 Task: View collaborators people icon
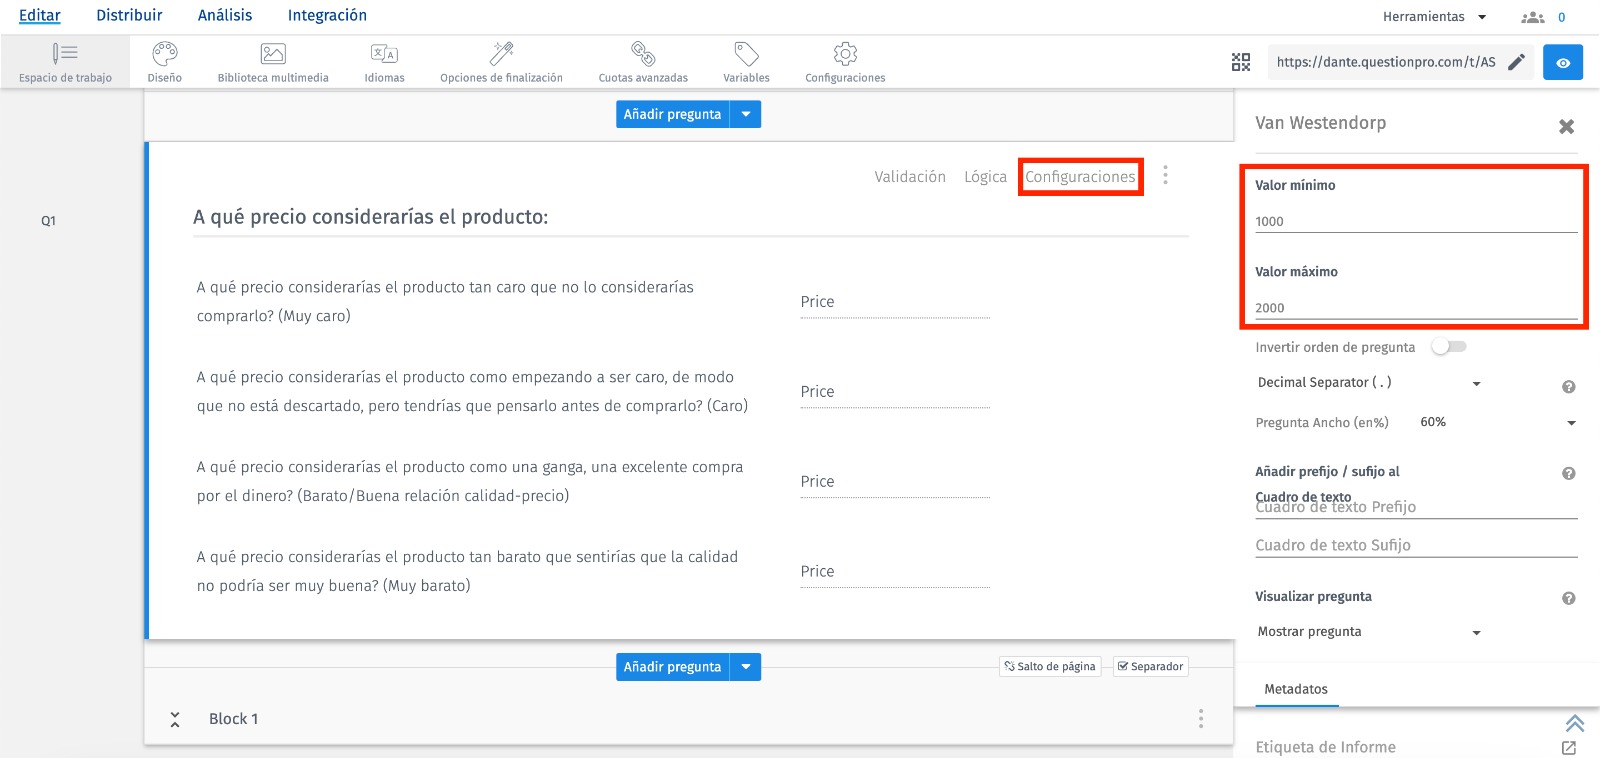coord(1532,17)
